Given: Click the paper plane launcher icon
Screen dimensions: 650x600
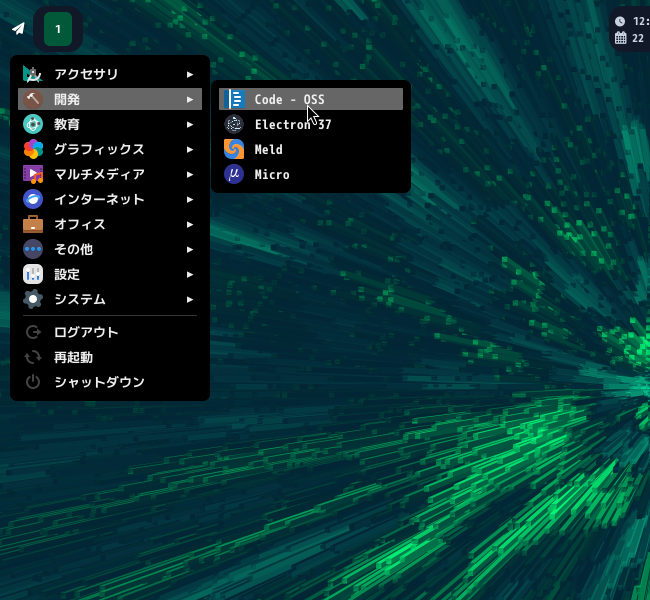Looking at the screenshot, I should click(x=18, y=29).
